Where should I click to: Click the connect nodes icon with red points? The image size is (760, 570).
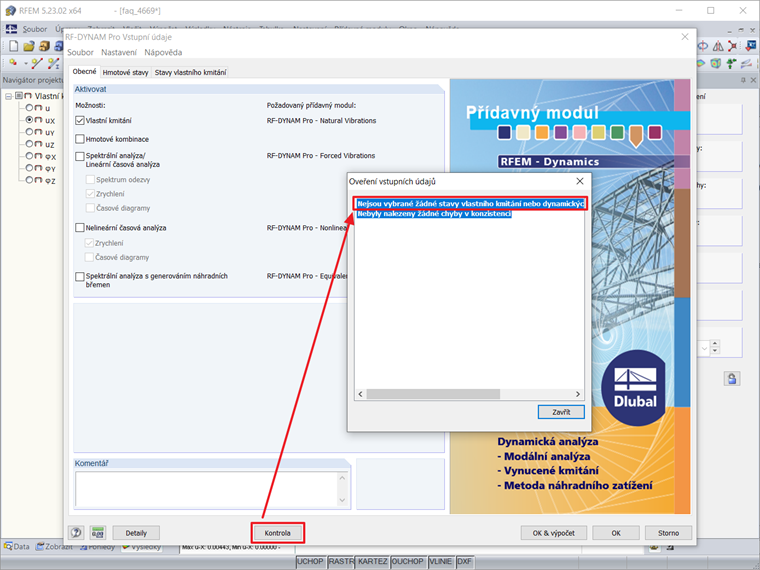coord(733,46)
